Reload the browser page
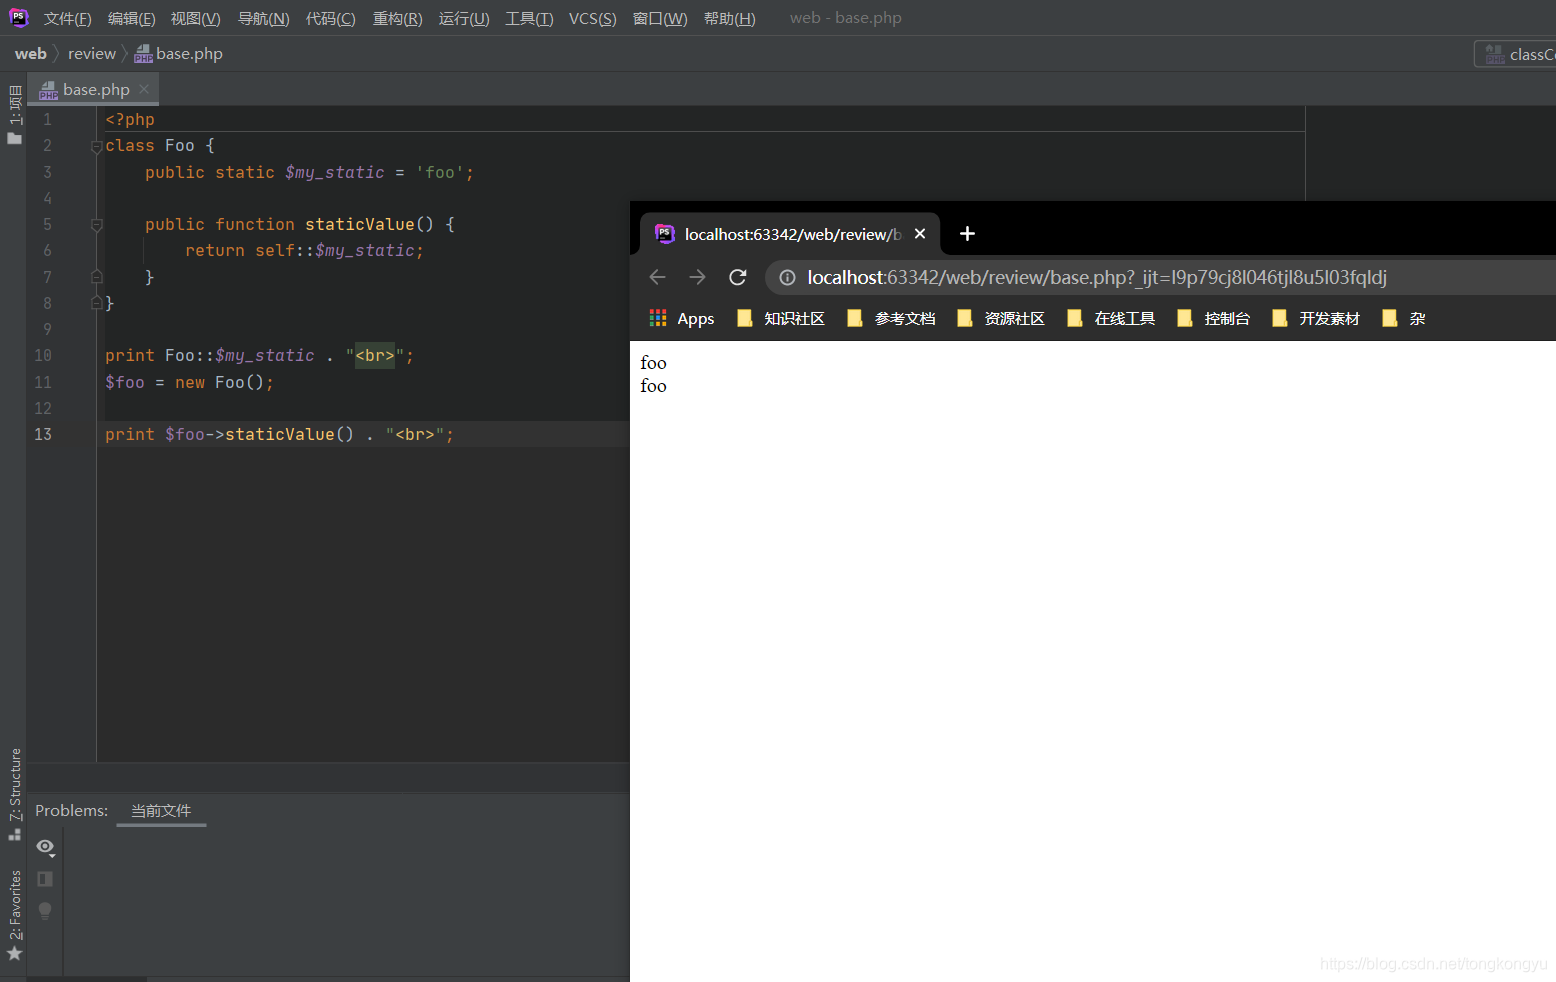Viewport: 1556px width, 982px height. pos(738,277)
